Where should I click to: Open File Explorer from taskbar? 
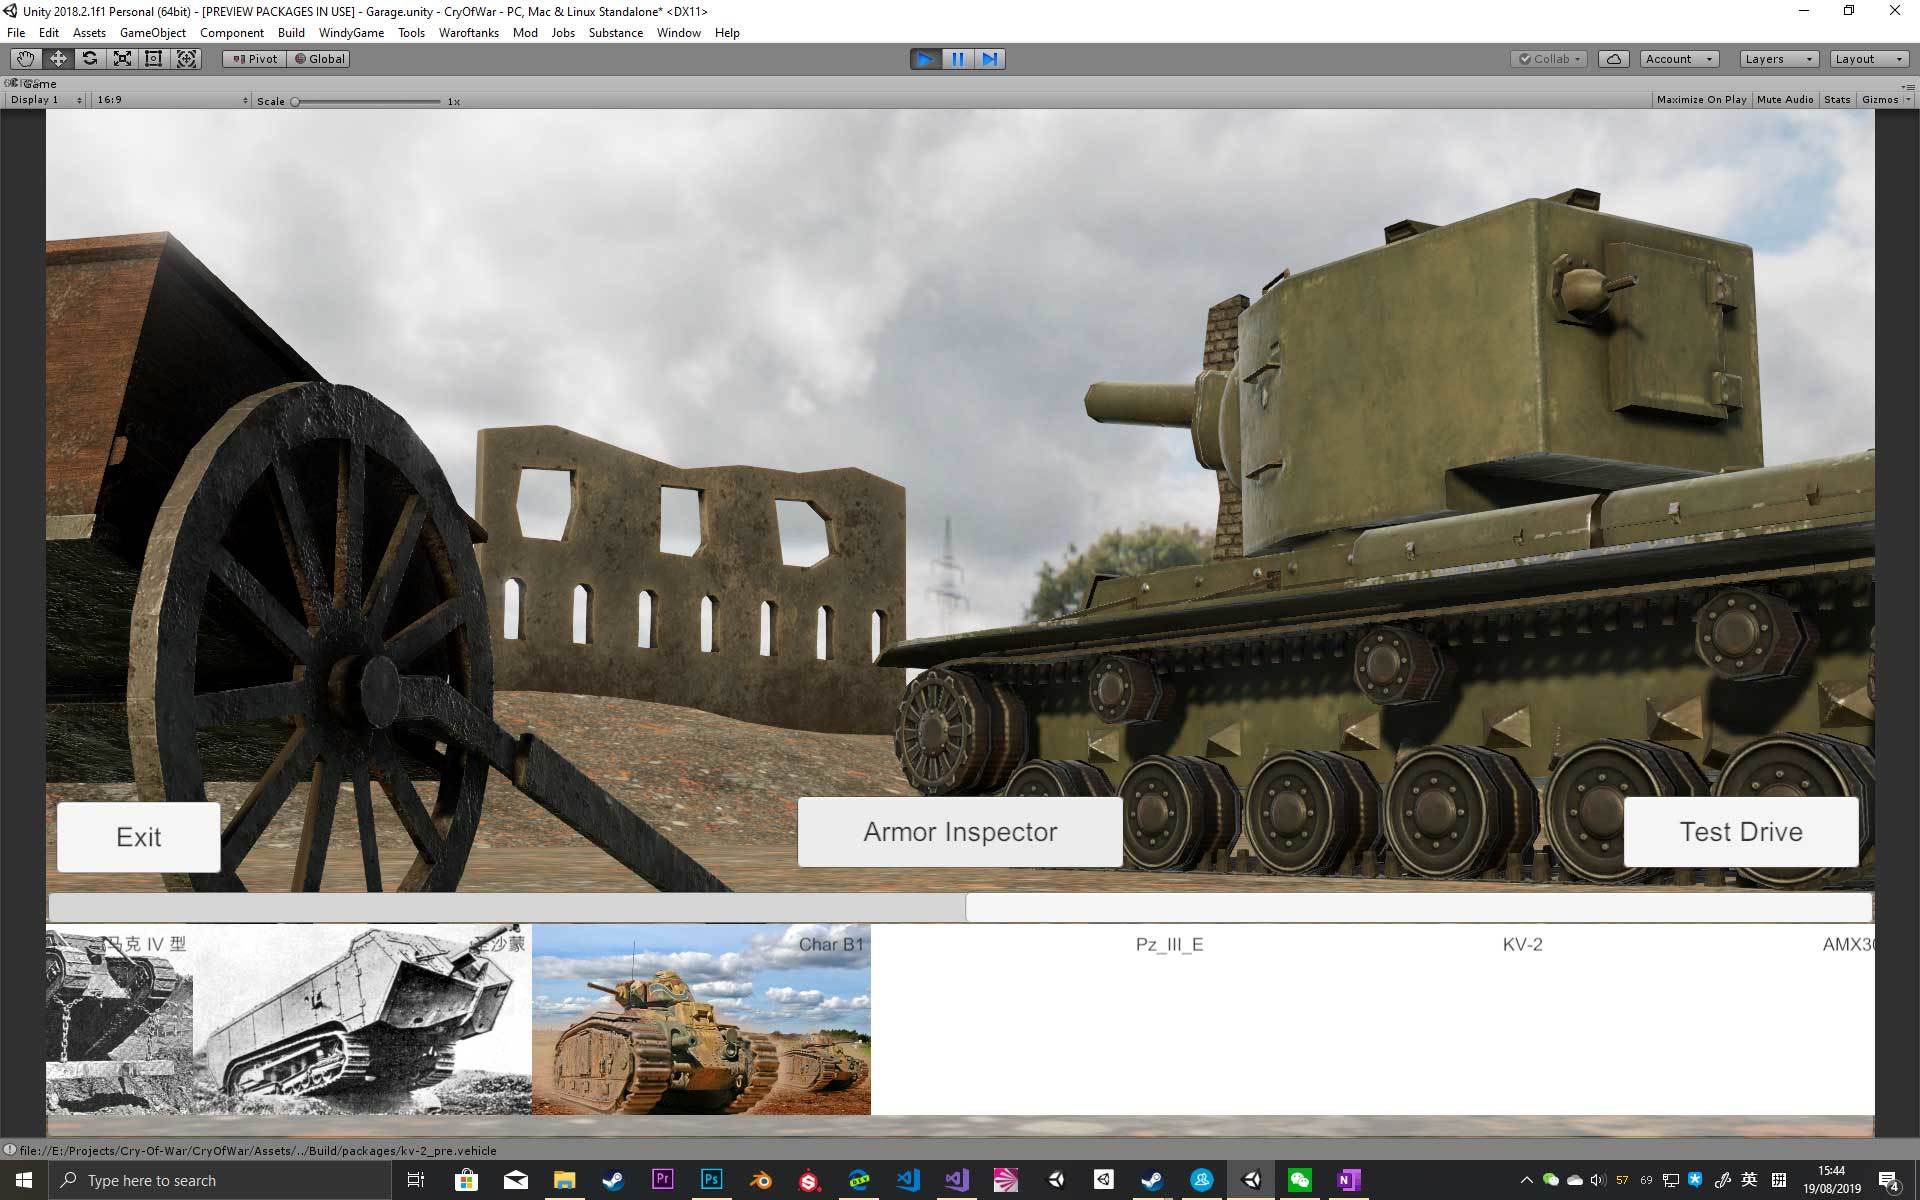click(x=564, y=1180)
